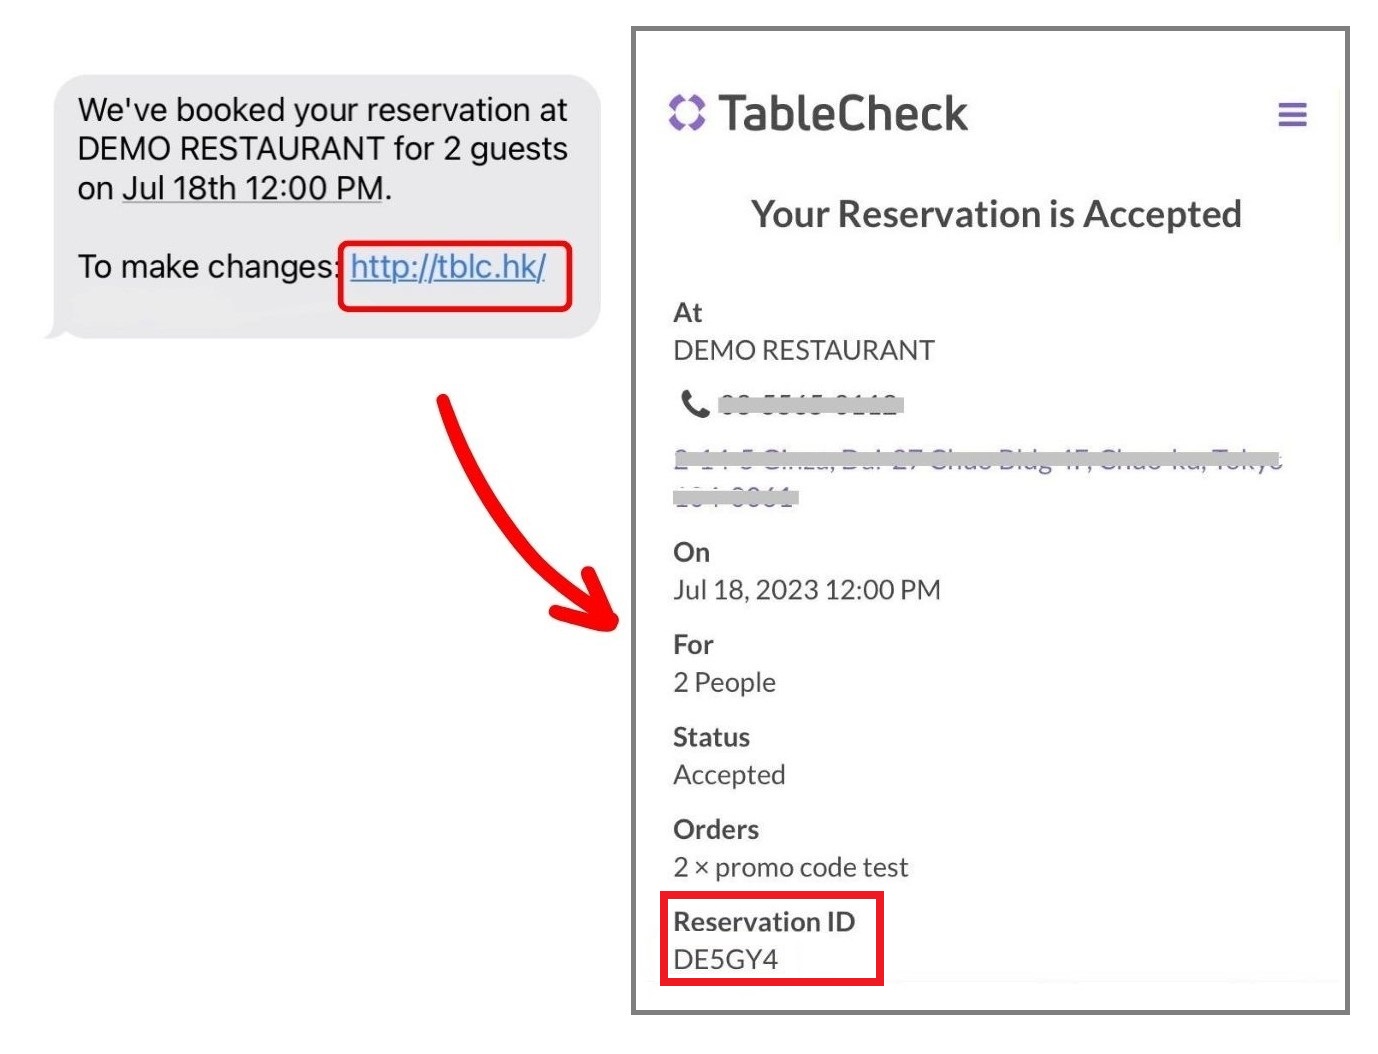Click the 'Orders' section label

[x=716, y=829]
